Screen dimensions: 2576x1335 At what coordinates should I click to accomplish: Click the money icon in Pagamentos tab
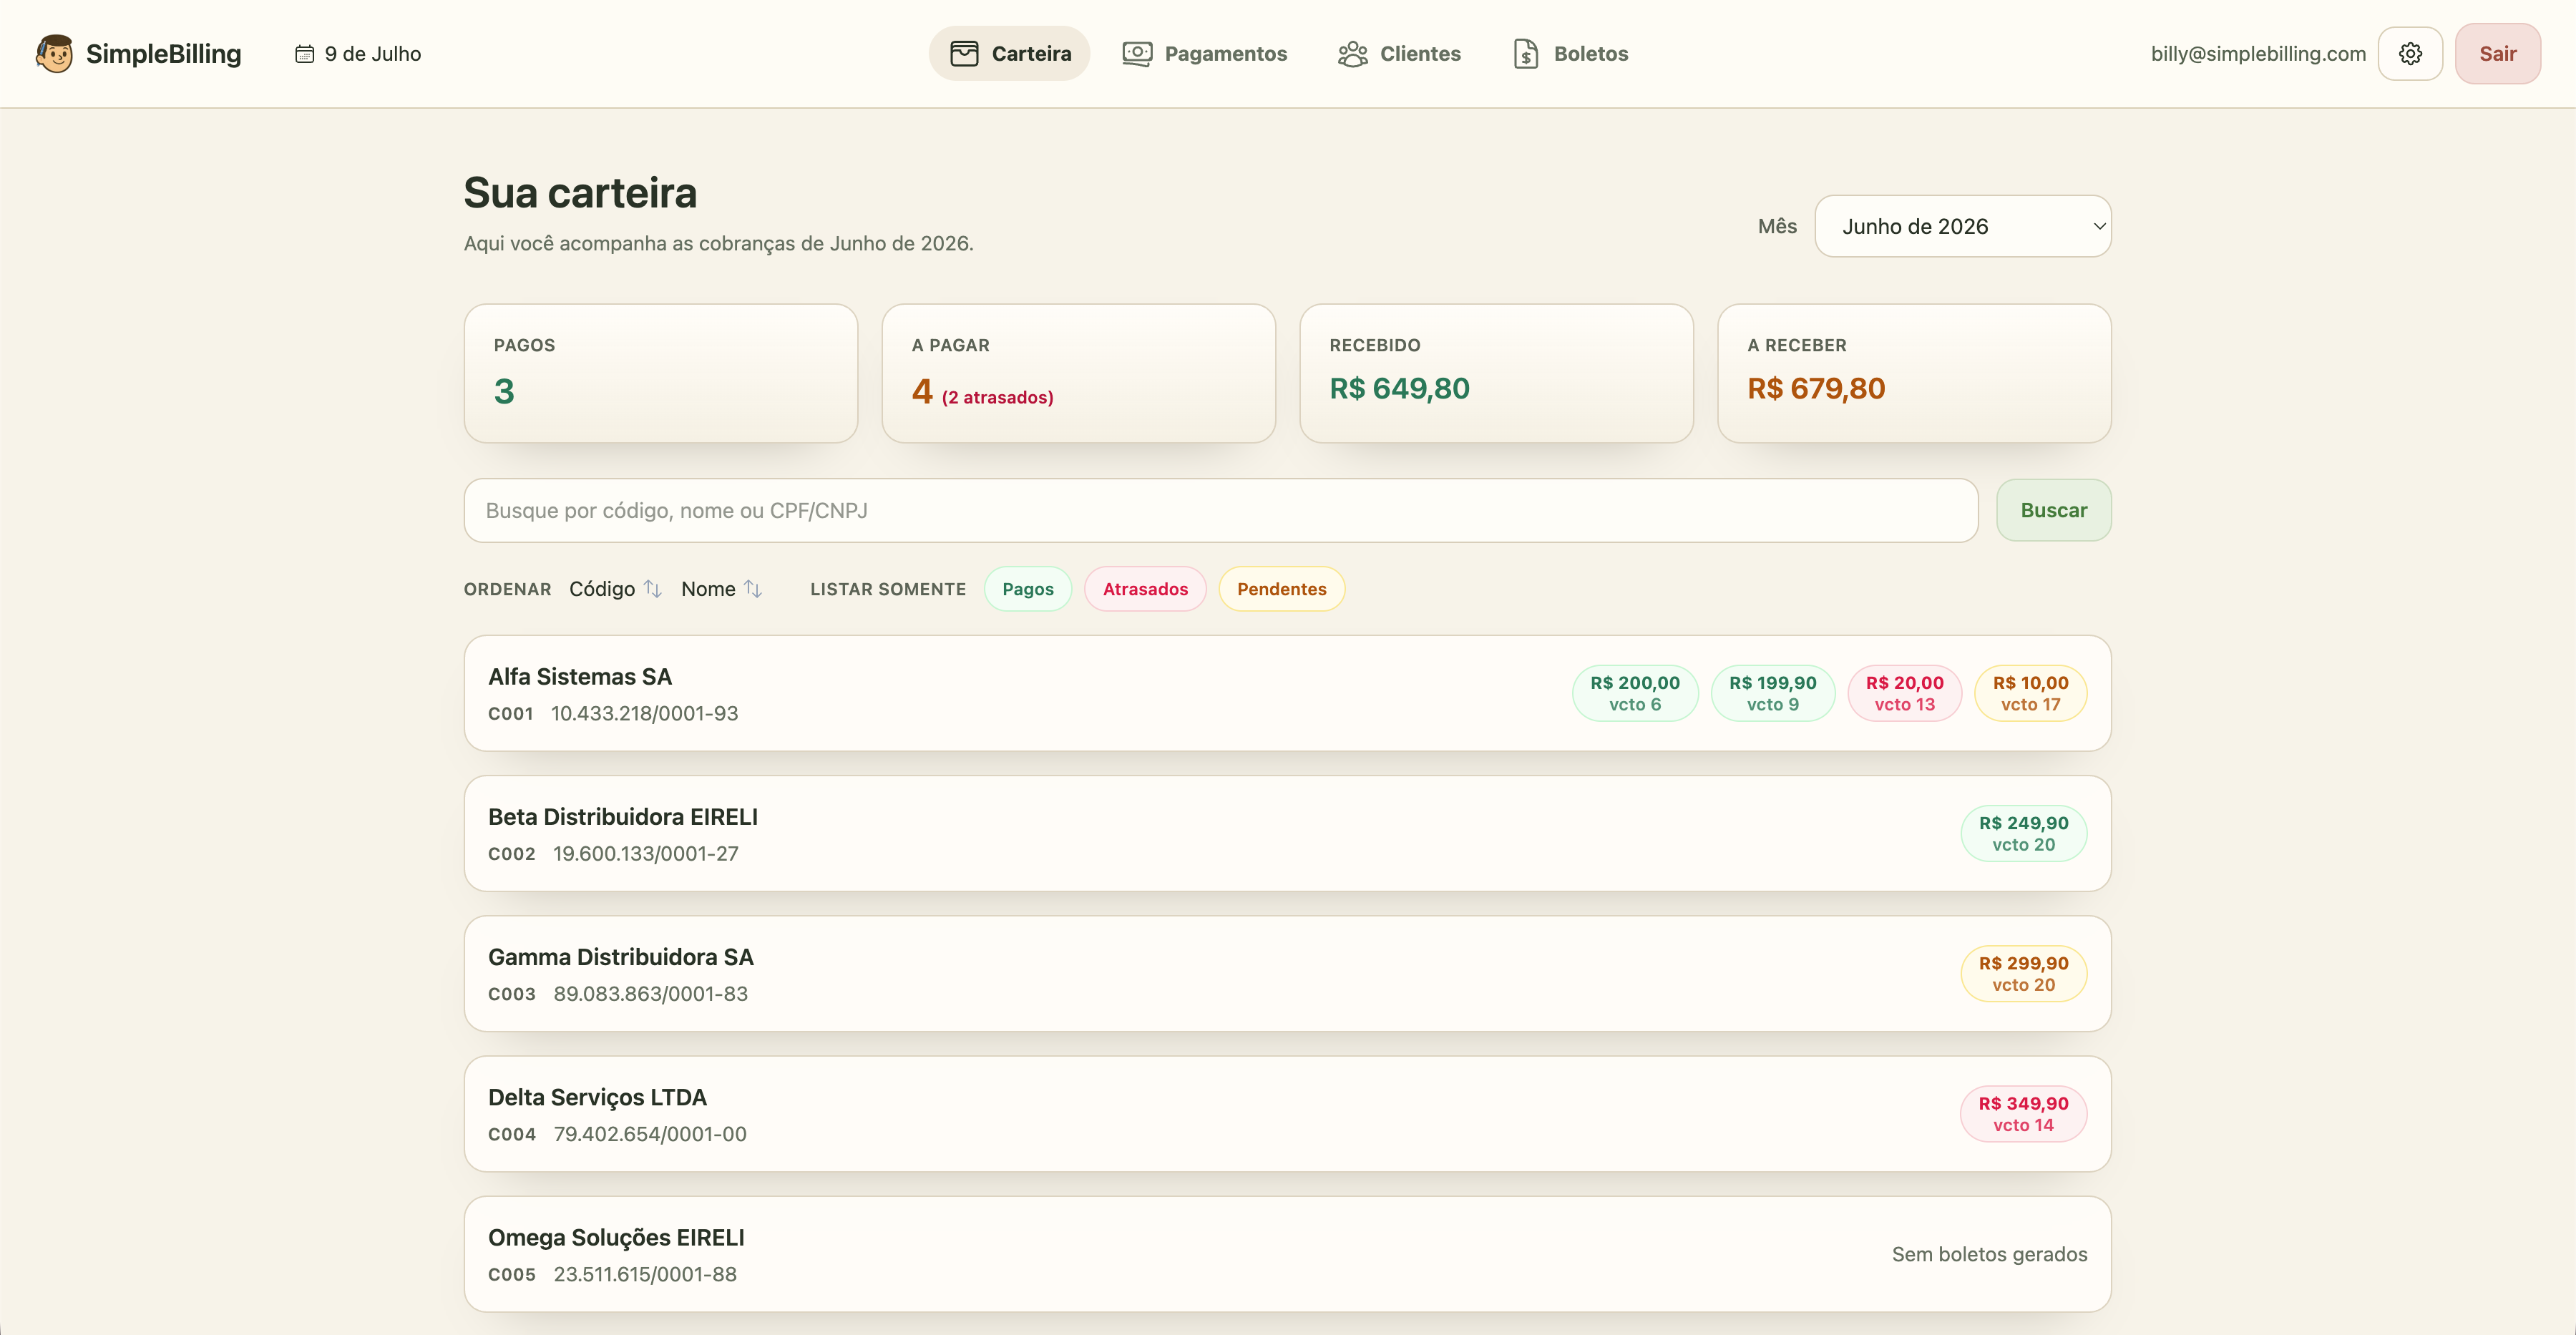coord(1137,53)
